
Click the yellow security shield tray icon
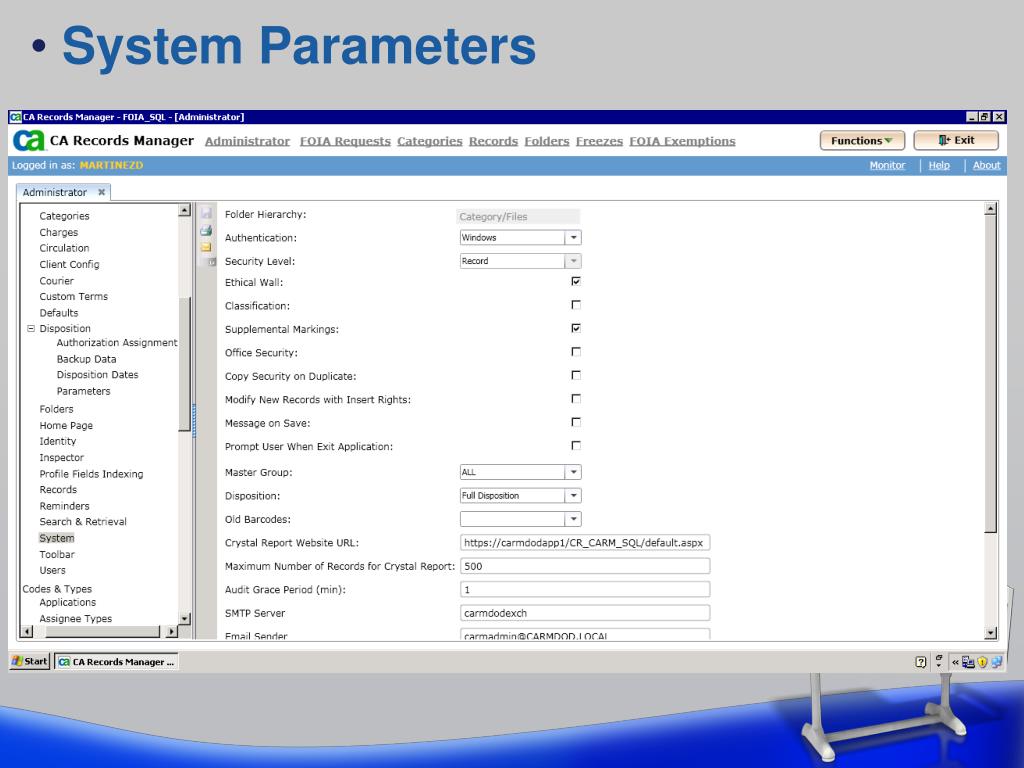pyautogui.click(x=982, y=662)
